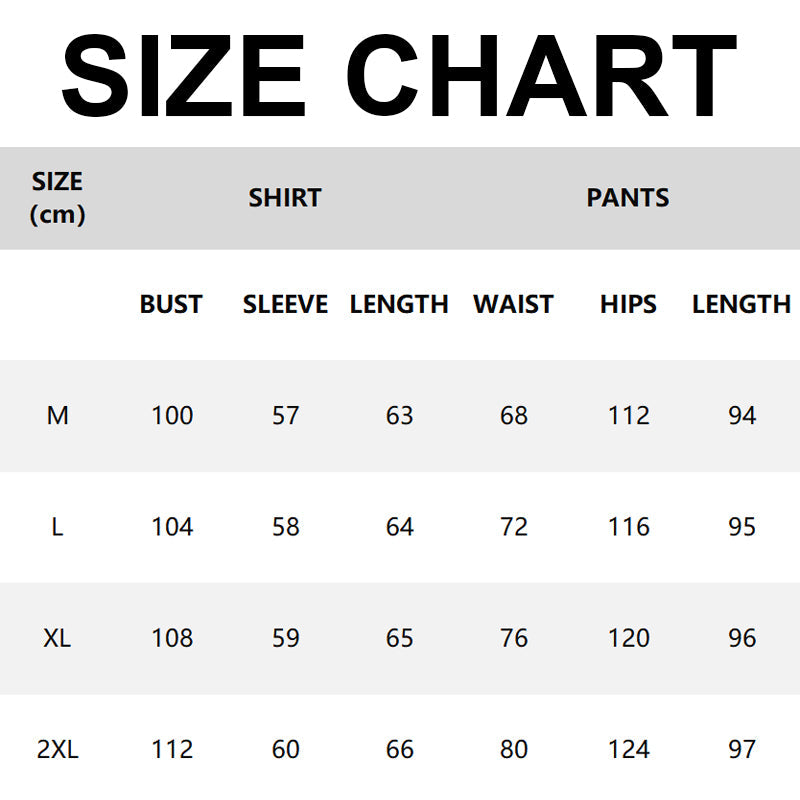Viewport: 800px width, 800px height.
Task: Click the BUST column header
Action: (x=171, y=305)
